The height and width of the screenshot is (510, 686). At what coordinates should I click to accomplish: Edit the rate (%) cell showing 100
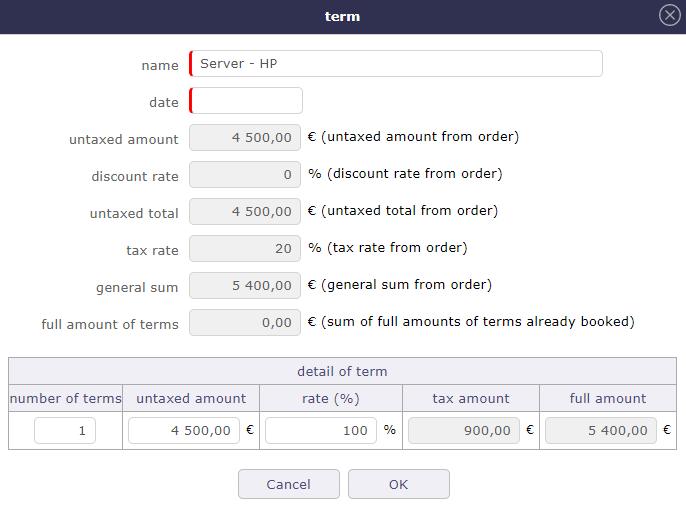(321, 430)
